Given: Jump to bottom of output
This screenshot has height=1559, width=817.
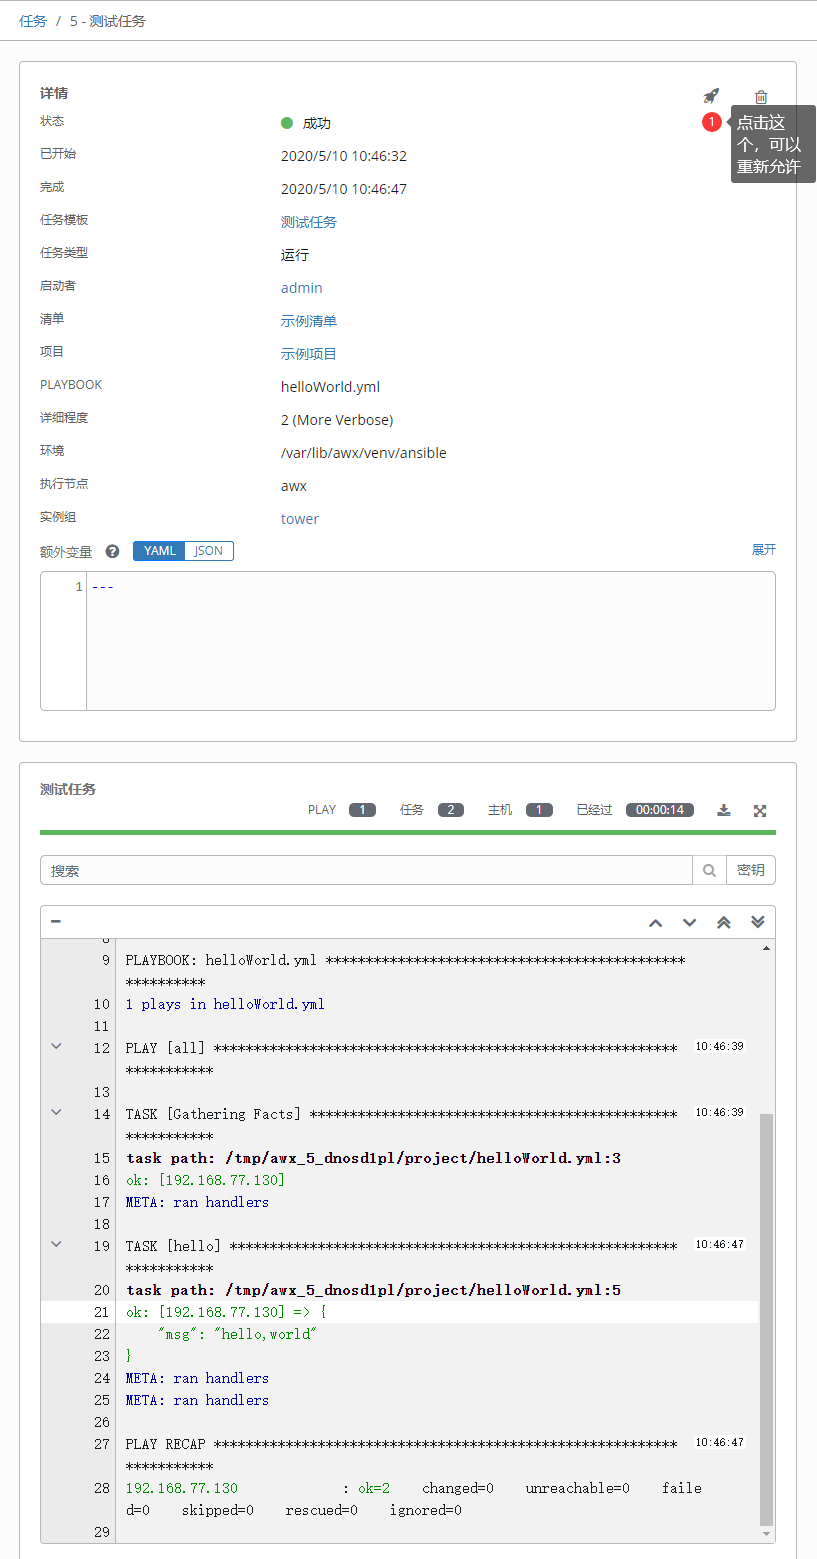Looking at the screenshot, I should click(758, 922).
